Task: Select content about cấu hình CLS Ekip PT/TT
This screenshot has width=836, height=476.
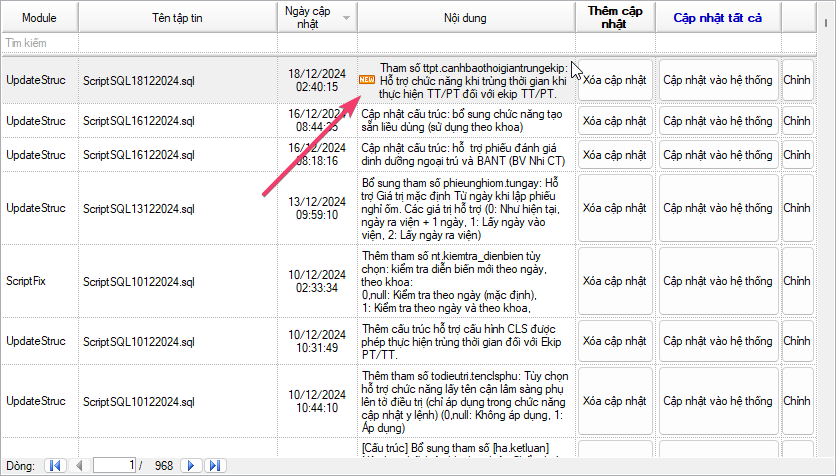Action: [461, 342]
